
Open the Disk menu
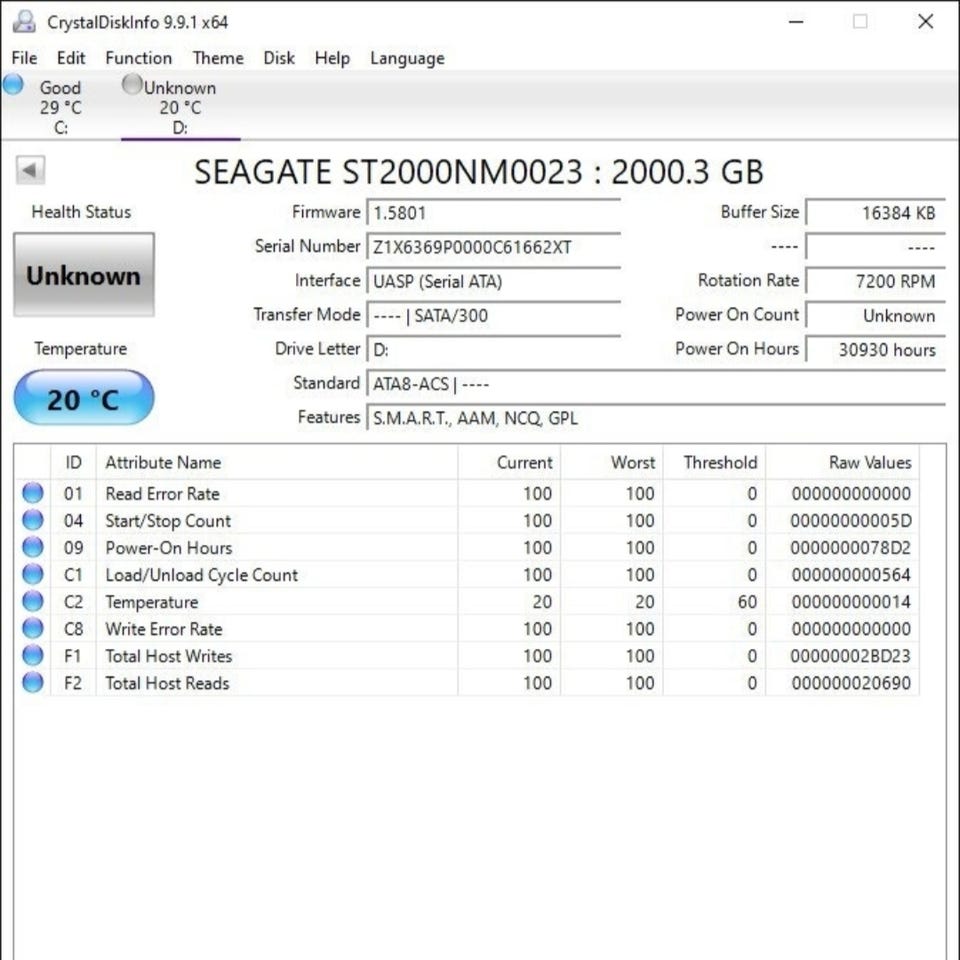click(279, 58)
